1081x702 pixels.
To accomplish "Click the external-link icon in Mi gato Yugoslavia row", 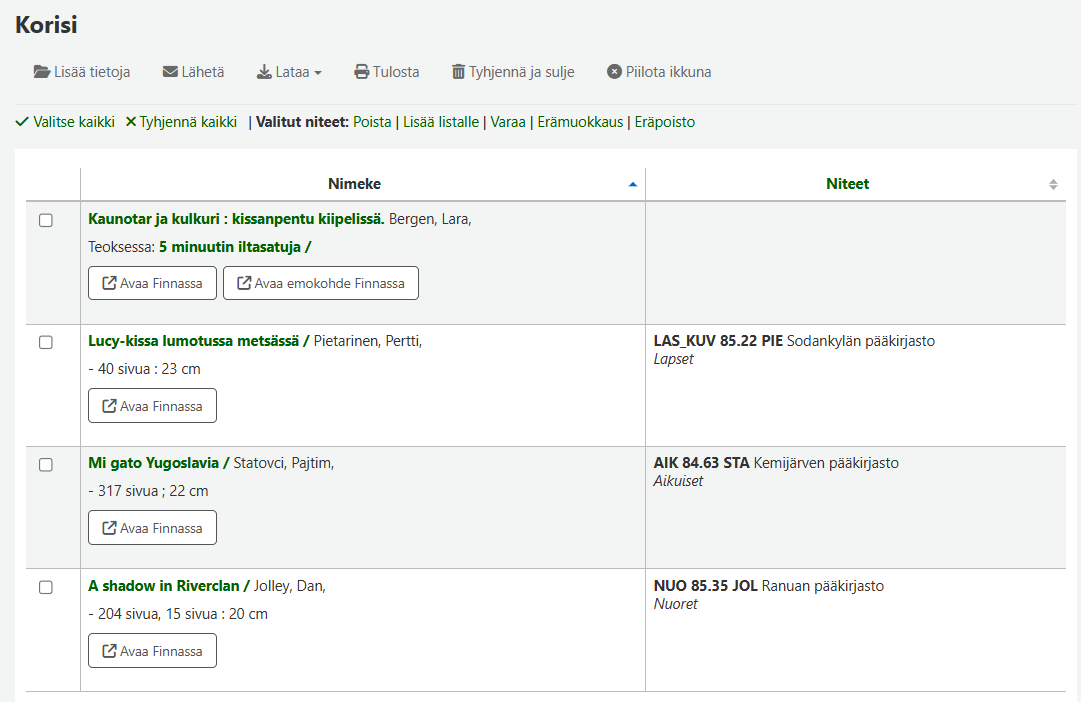I will tap(109, 528).
